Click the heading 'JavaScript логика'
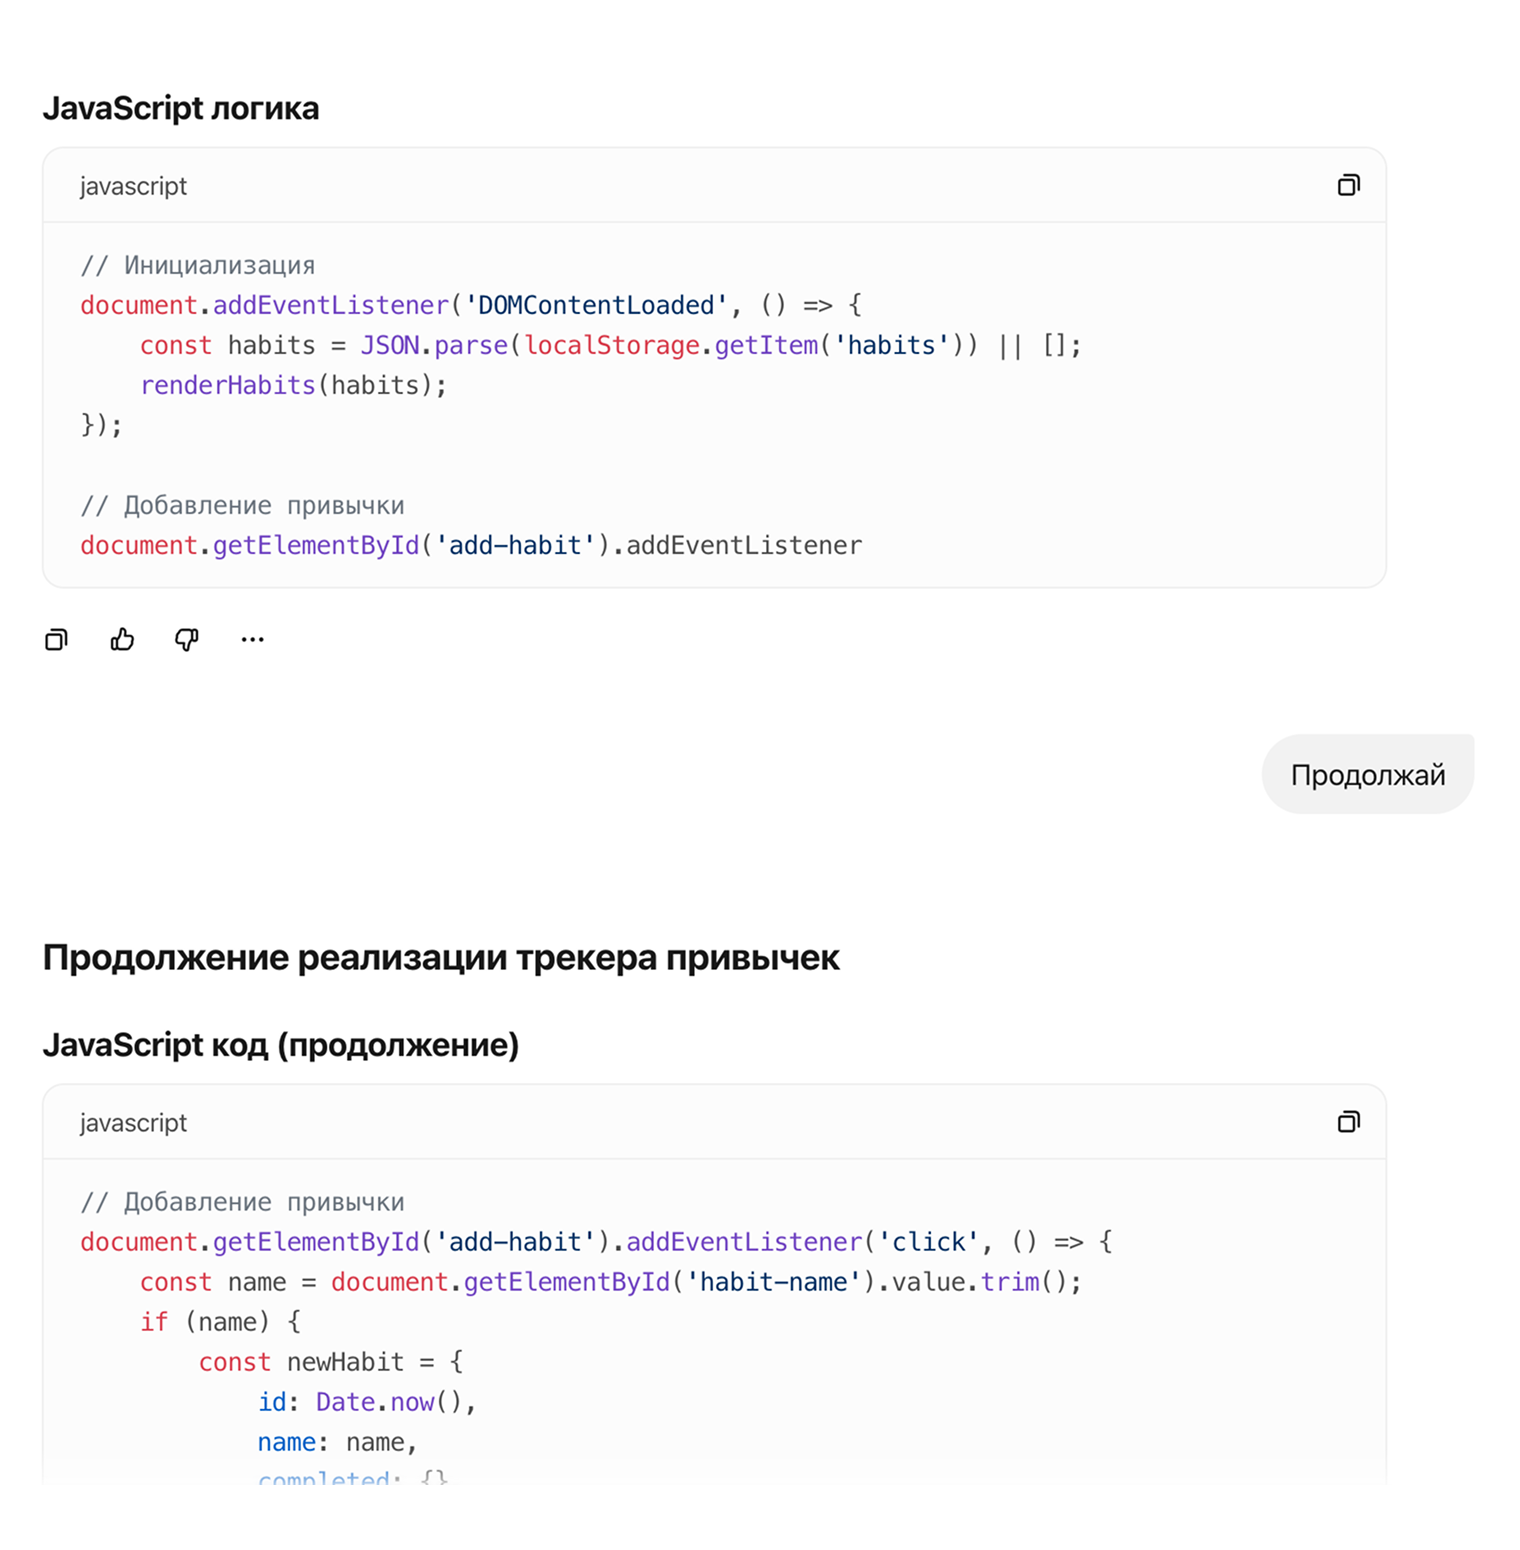Screen dimensions: 1520x1550 click(x=181, y=108)
